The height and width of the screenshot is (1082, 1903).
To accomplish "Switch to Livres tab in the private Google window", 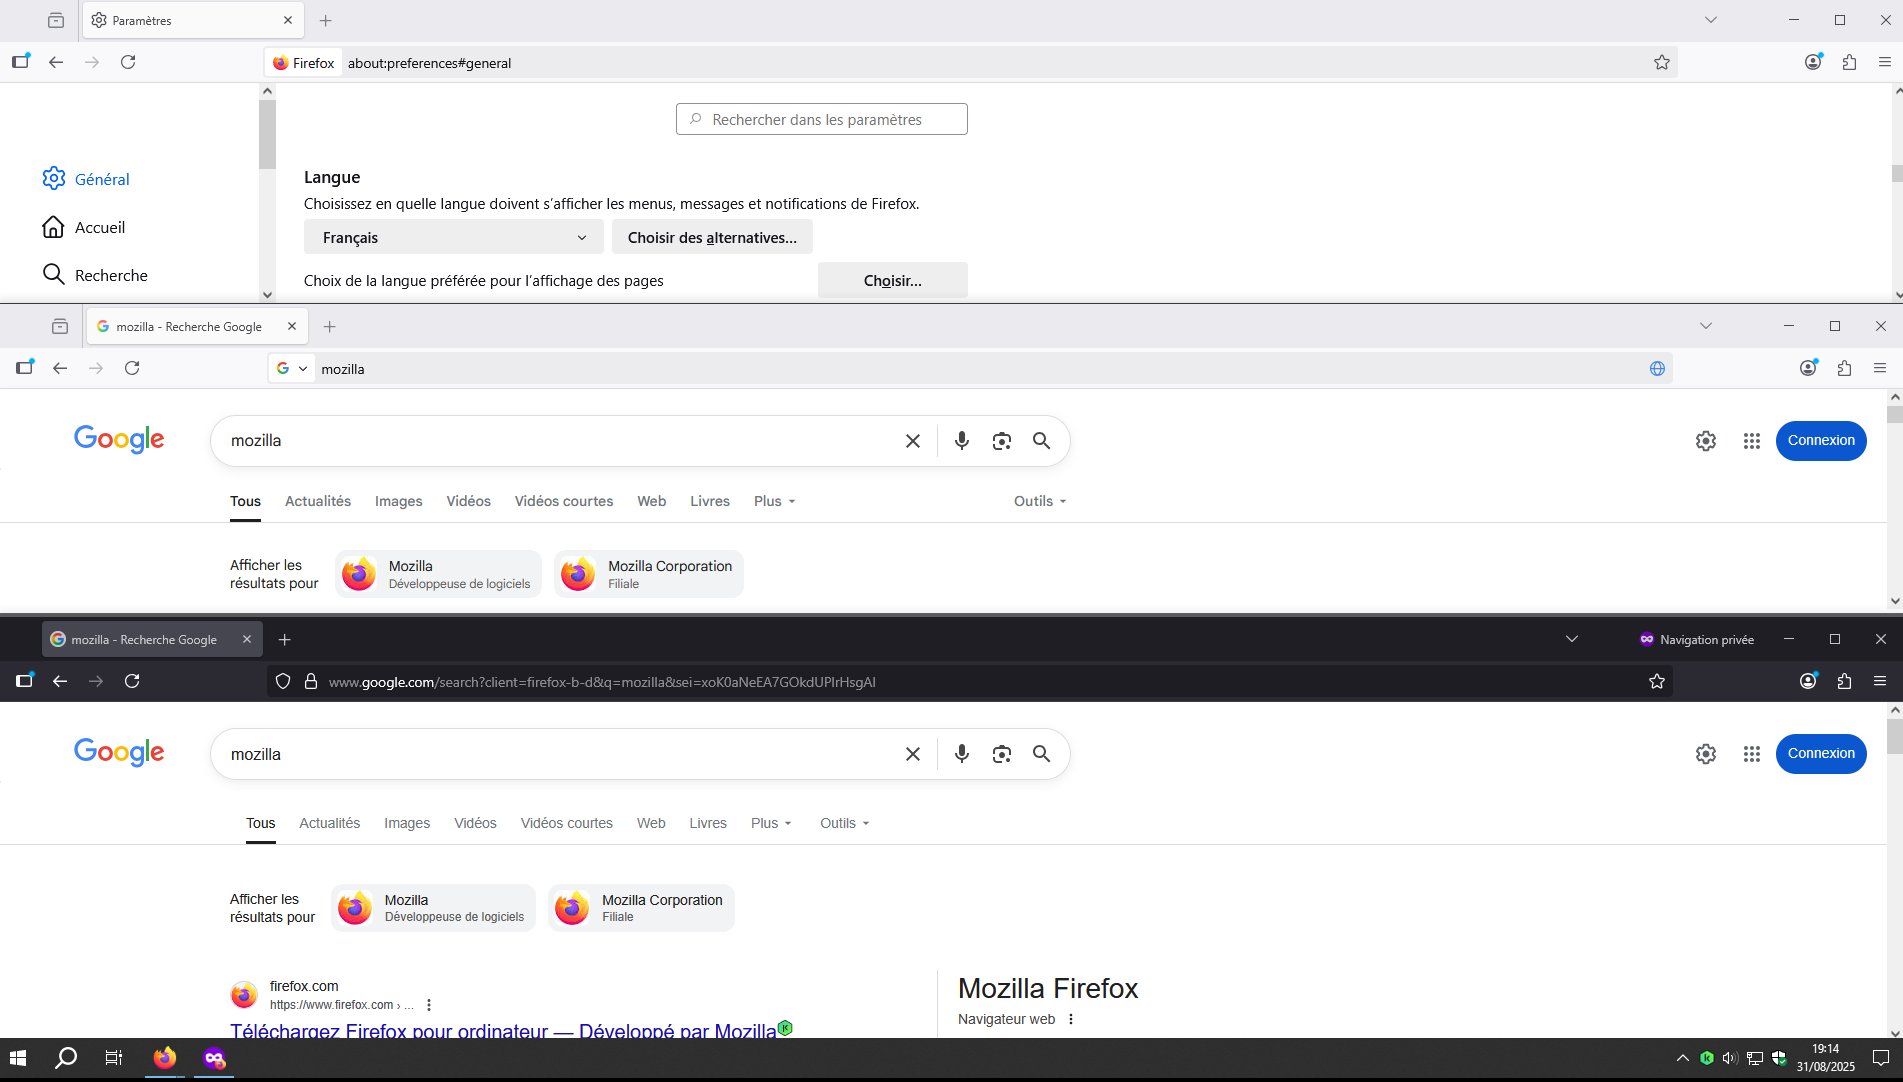I will [x=708, y=823].
